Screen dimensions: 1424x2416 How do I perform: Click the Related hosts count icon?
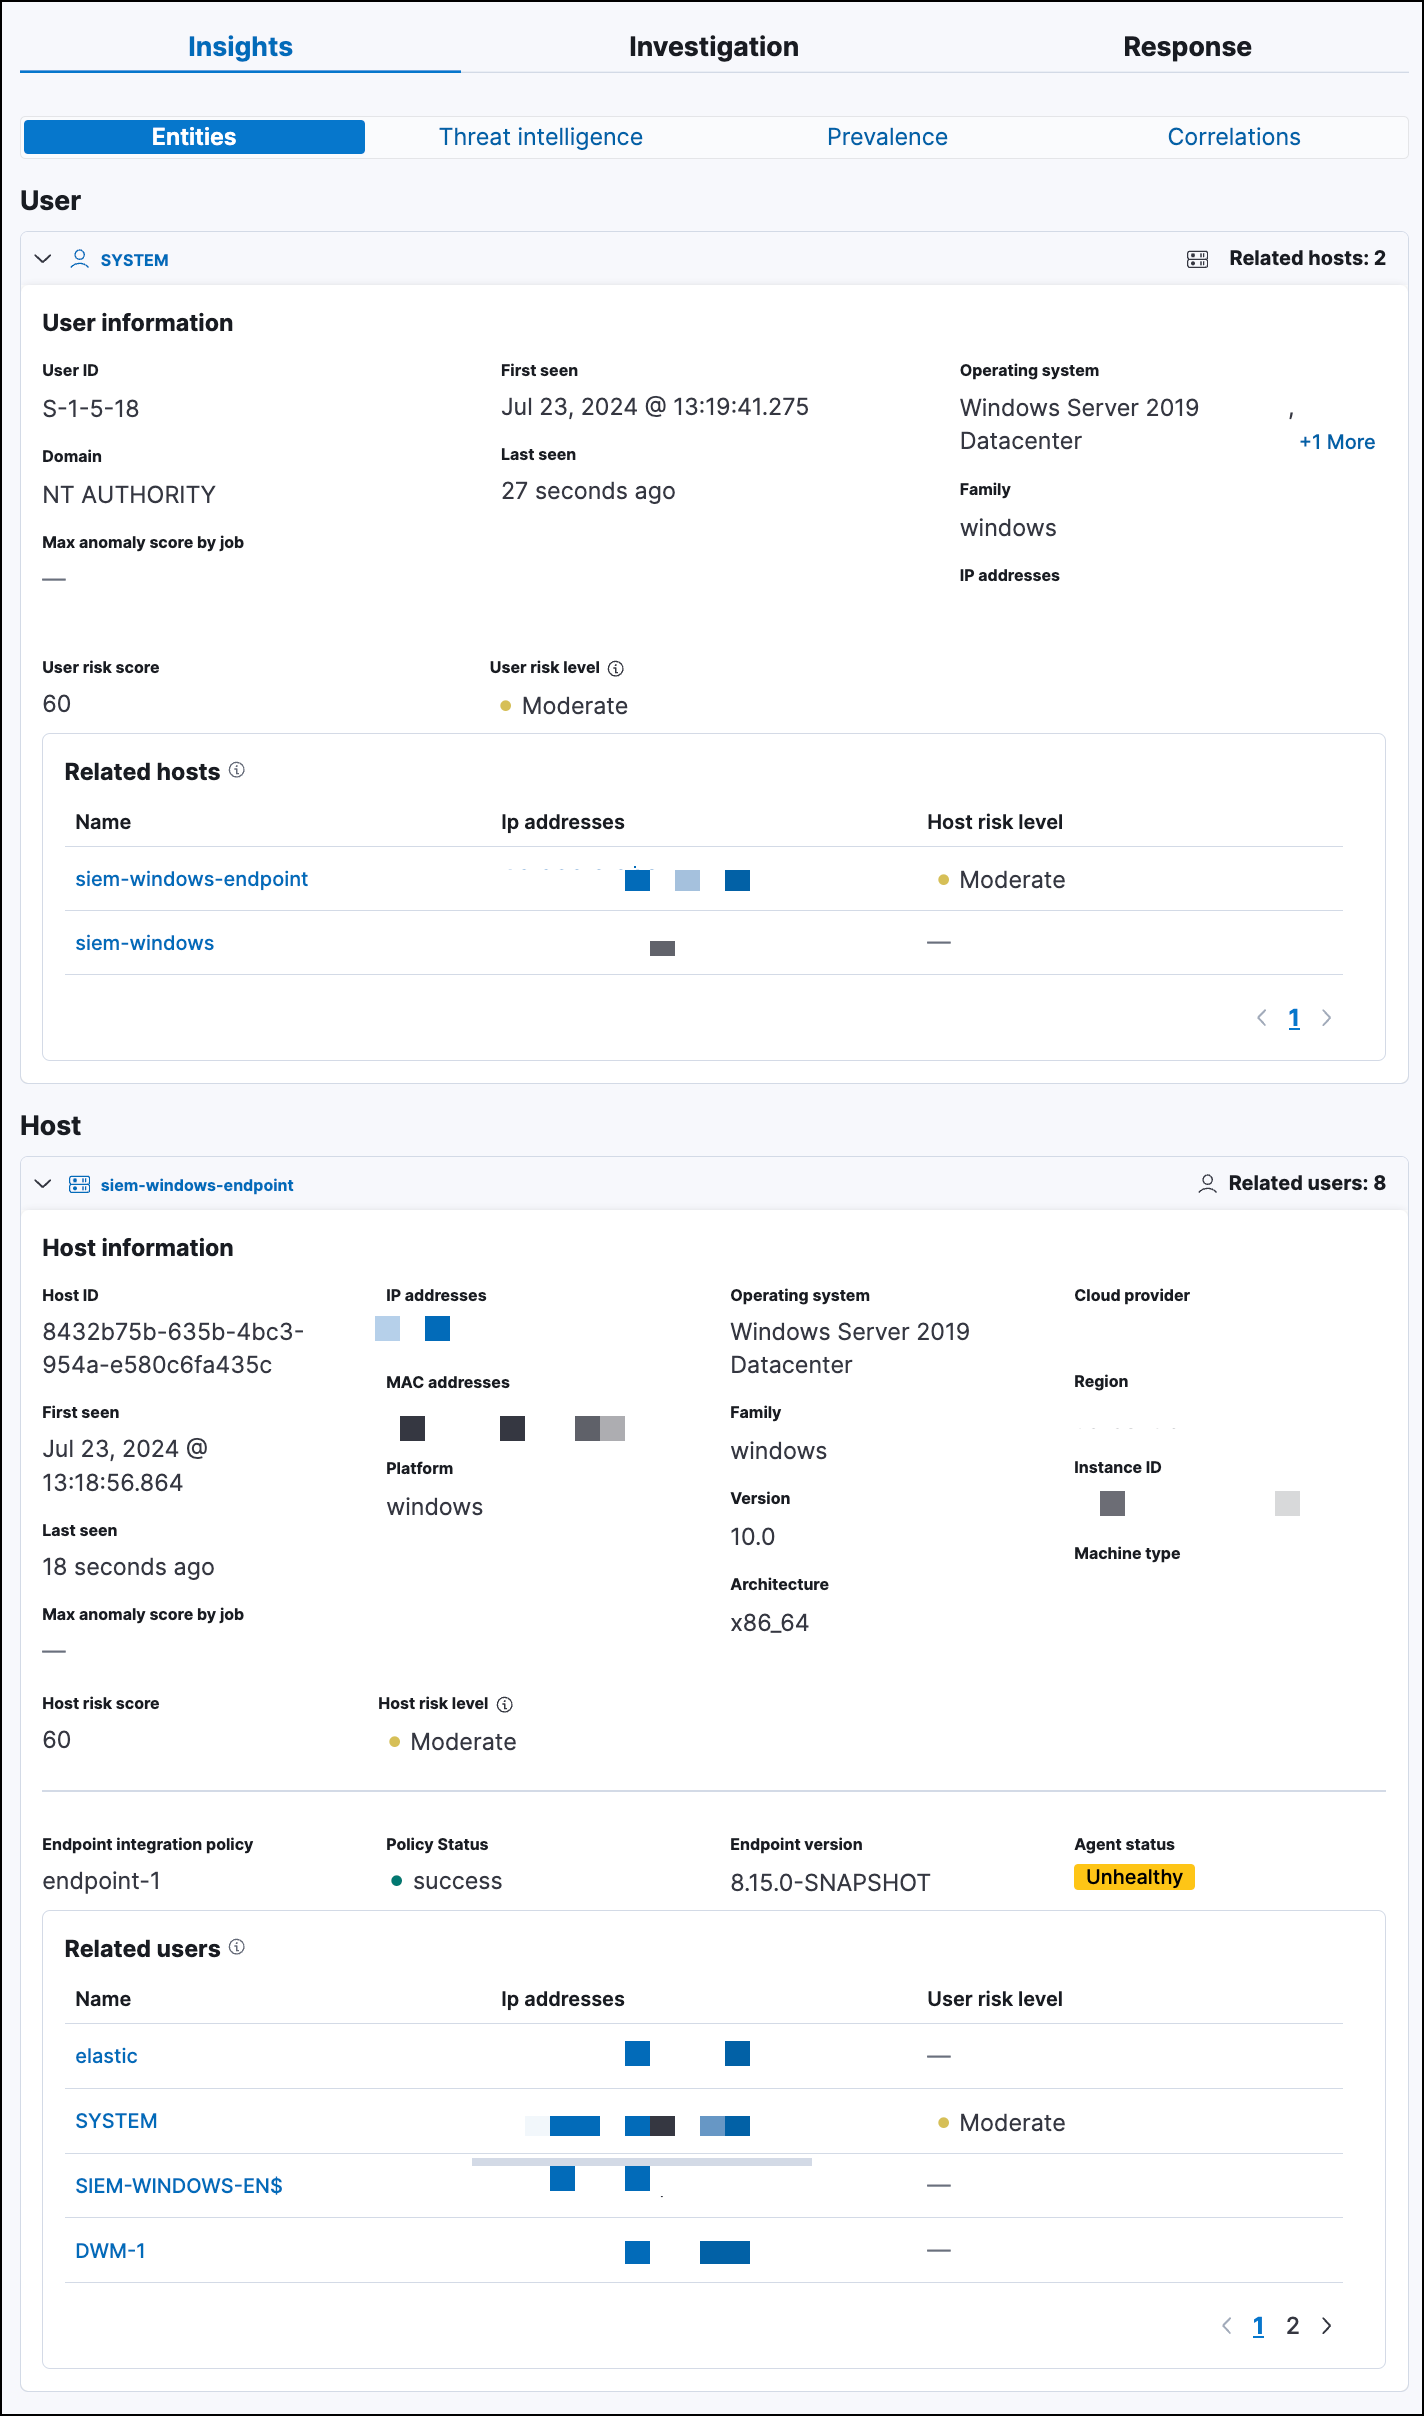click(1197, 259)
